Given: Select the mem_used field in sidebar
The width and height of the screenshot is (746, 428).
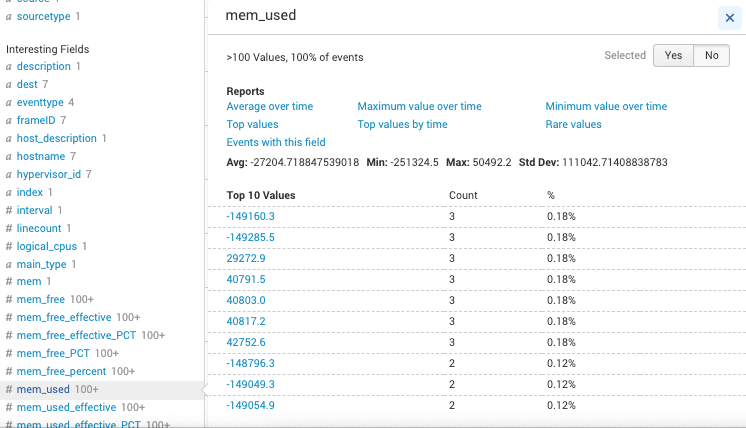Looking at the screenshot, I should [x=44, y=389].
